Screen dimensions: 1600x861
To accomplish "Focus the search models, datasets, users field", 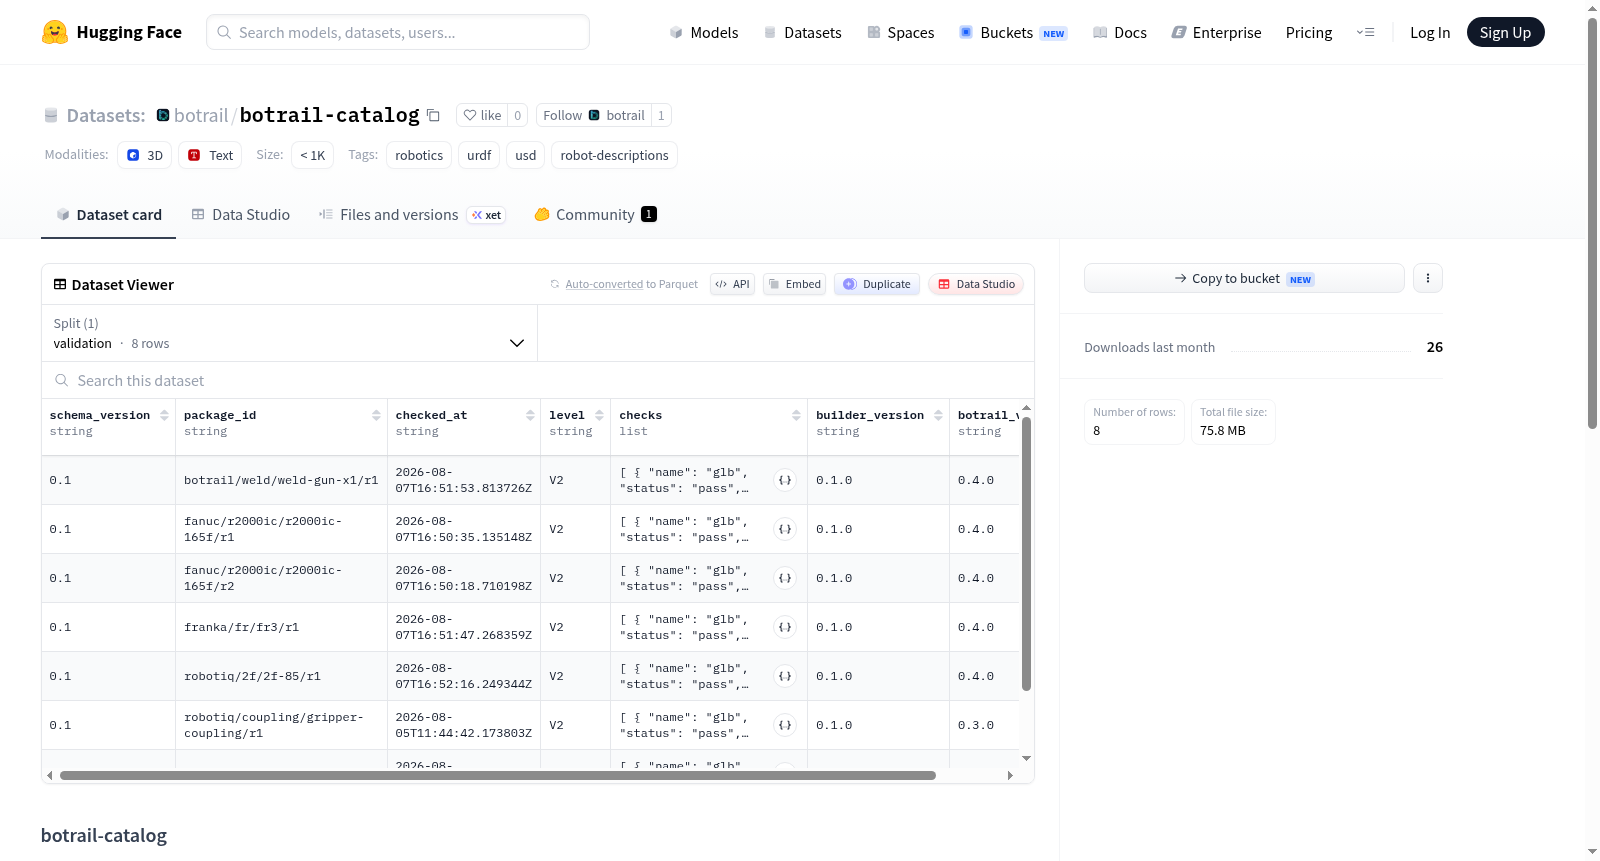I will point(398,32).
